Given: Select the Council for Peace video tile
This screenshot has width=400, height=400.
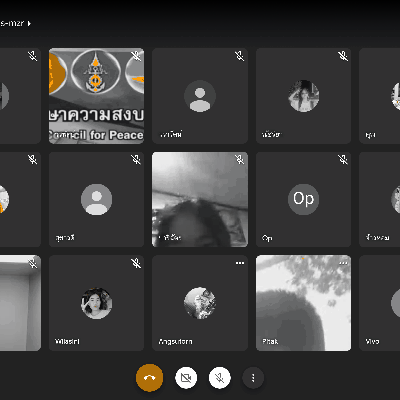Looking at the screenshot, I should 96,96.
